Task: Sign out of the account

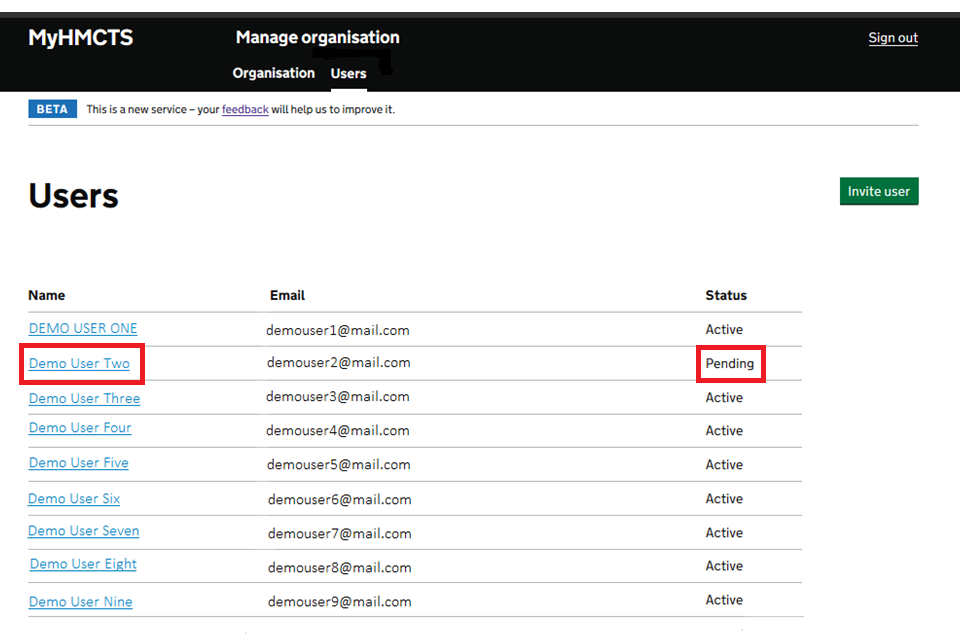Action: coord(892,38)
